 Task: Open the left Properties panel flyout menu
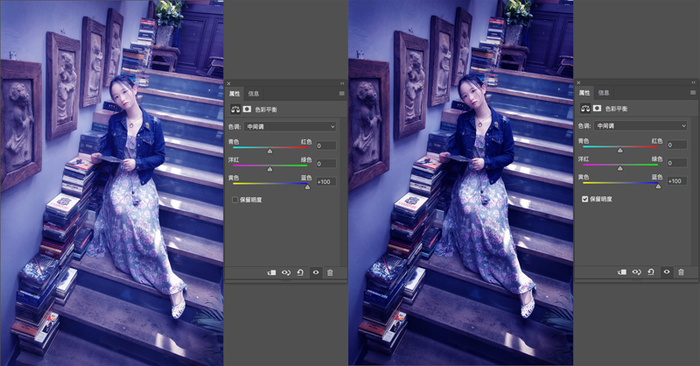tap(342, 93)
